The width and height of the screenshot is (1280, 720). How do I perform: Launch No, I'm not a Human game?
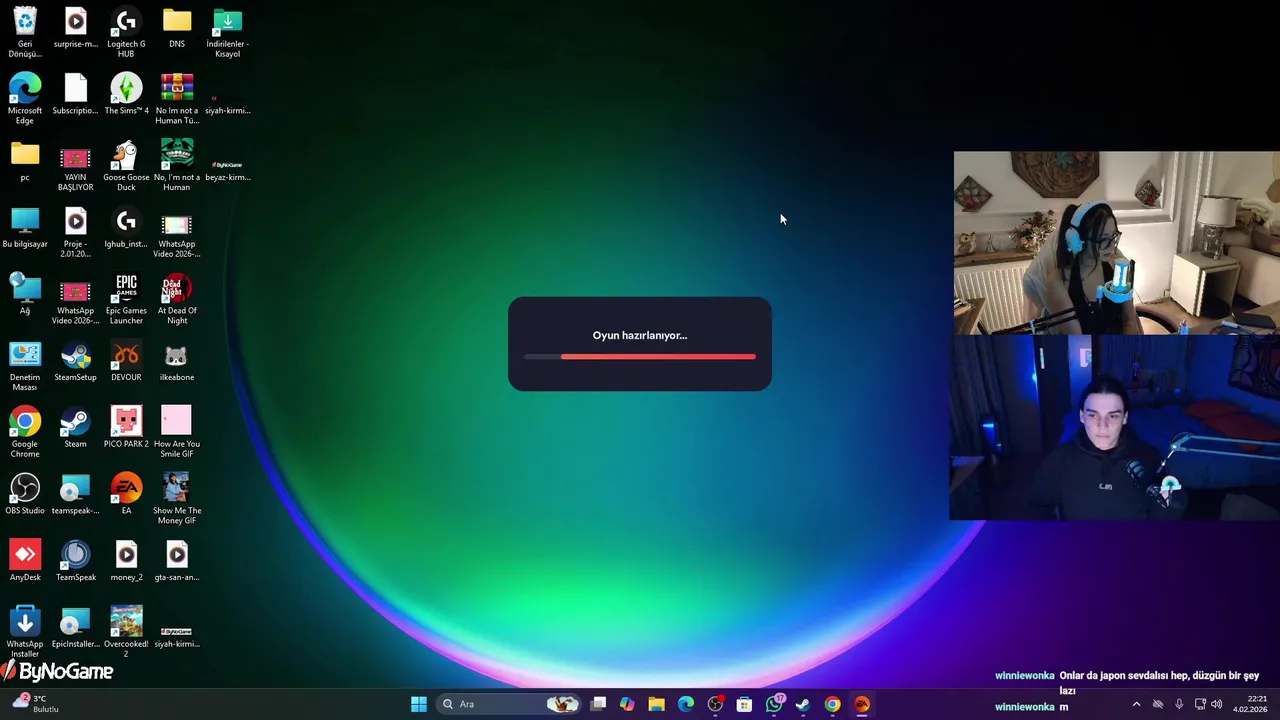coord(177,166)
